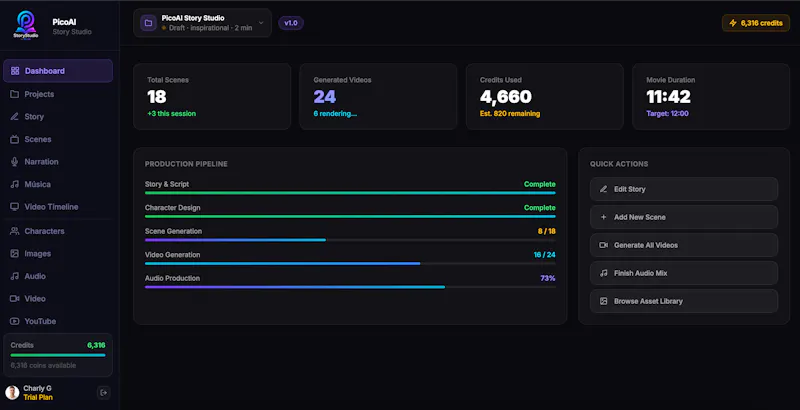This screenshot has height=410, width=800.
Task: Click the "8 / 18" scene count
Action: 546,231
